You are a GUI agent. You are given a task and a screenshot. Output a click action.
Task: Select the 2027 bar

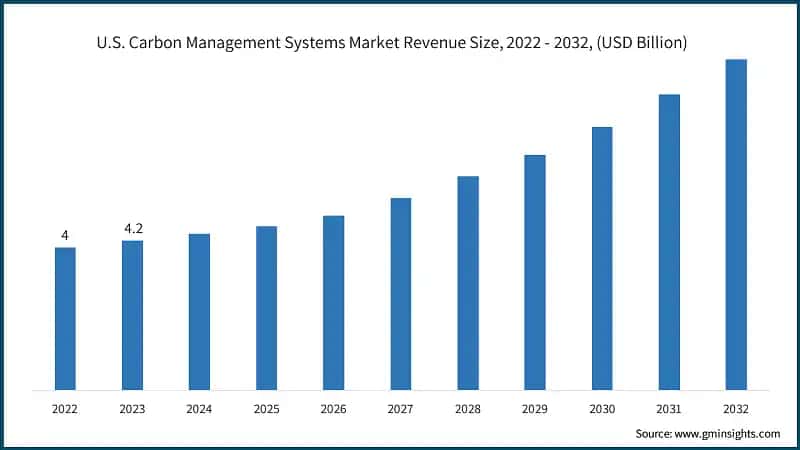point(401,294)
